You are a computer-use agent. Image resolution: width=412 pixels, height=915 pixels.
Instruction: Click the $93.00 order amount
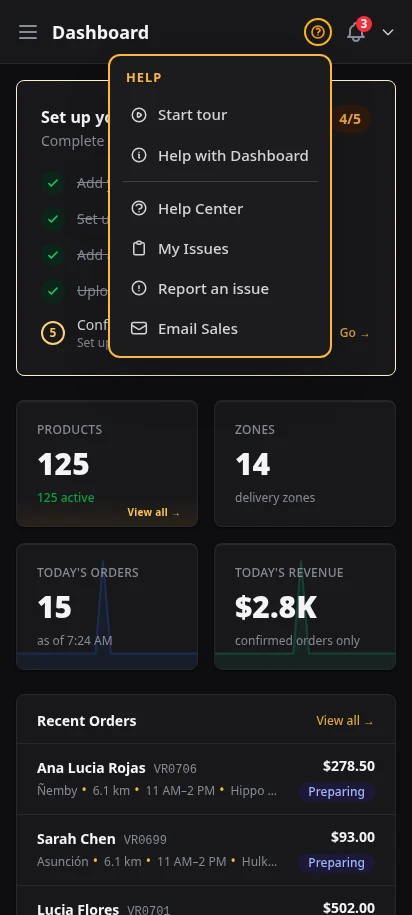click(x=353, y=837)
